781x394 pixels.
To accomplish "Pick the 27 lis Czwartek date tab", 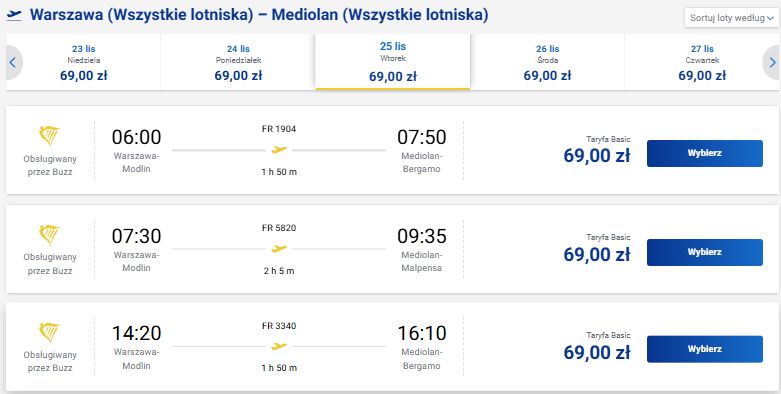I will click(702, 62).
